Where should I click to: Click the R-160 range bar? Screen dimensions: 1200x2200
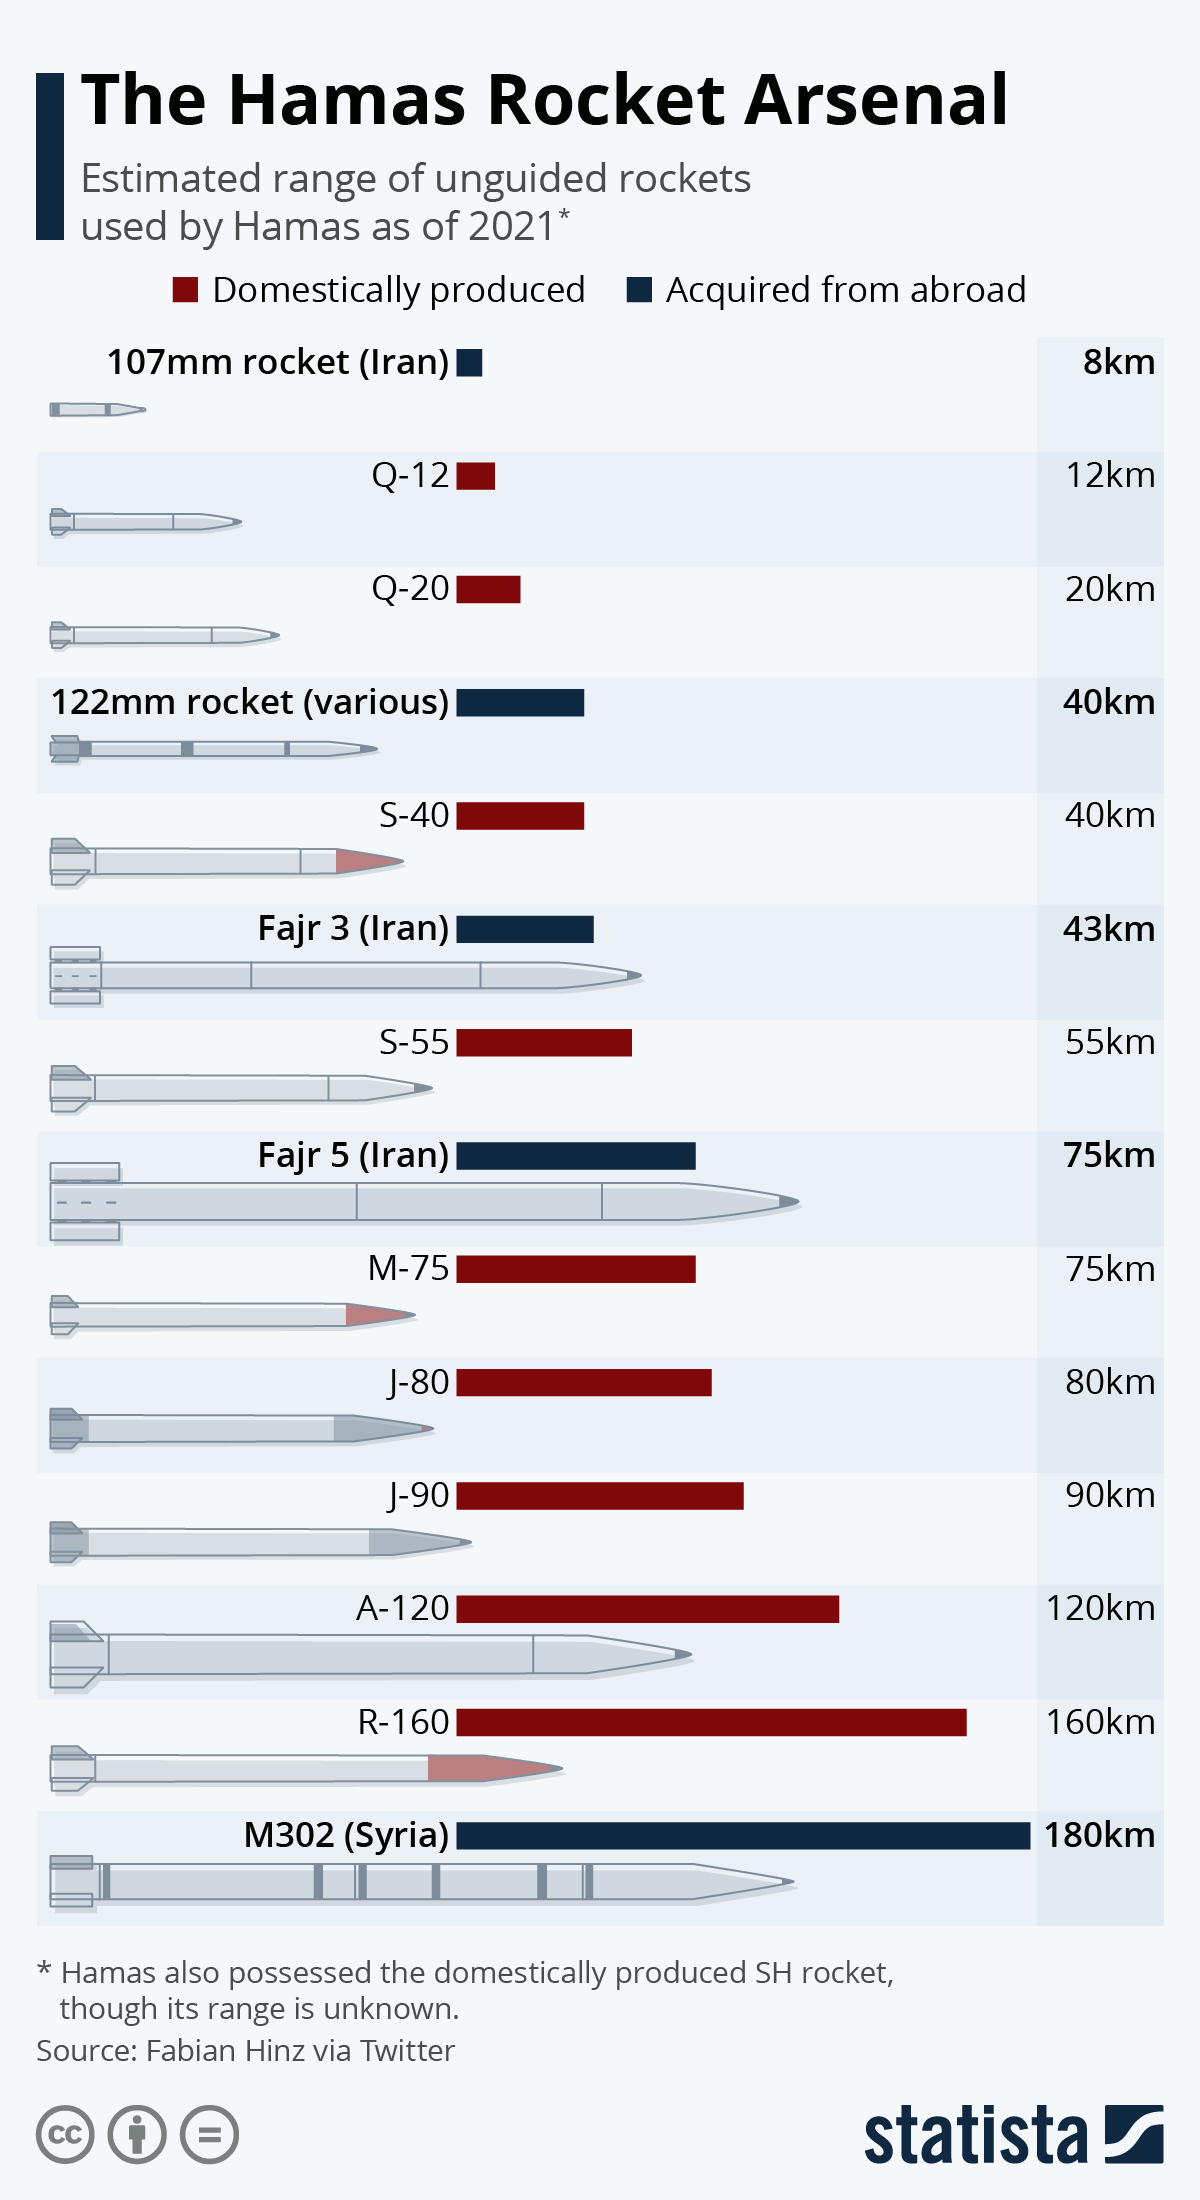pos(711,1722)
